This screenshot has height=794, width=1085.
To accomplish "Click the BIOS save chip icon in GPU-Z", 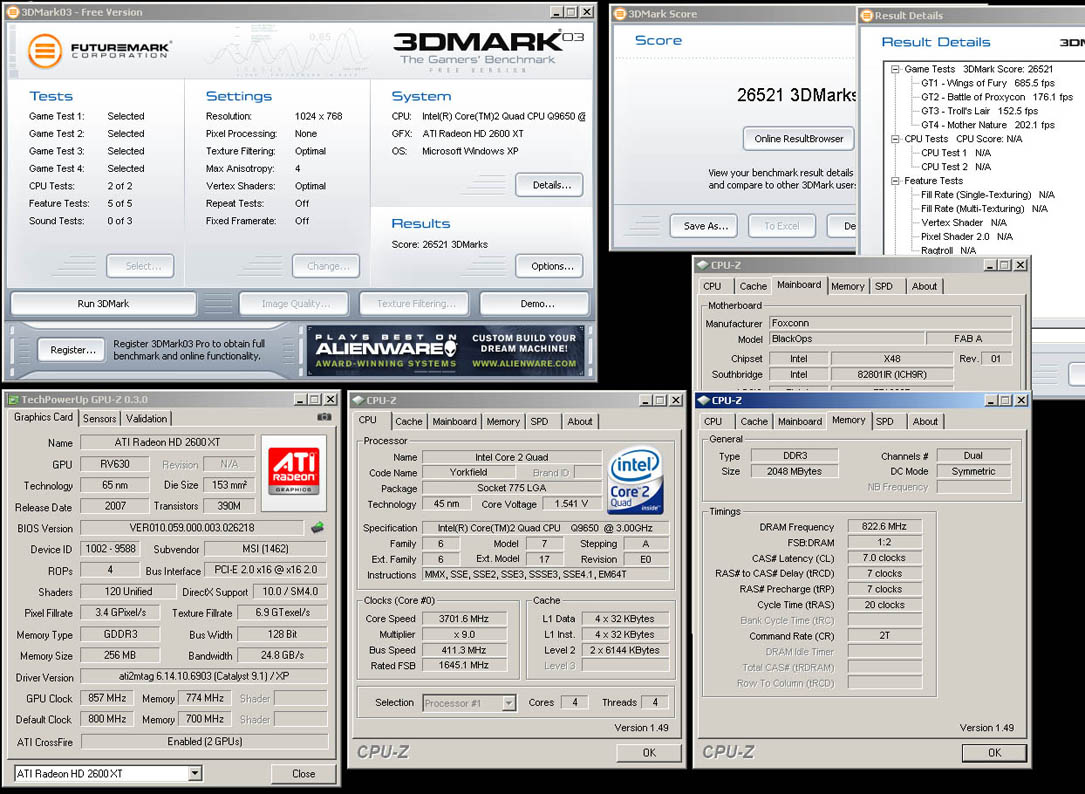I will point(317,527).
